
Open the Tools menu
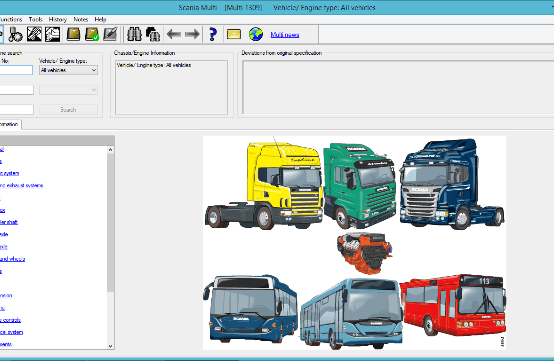tap(35, 19)
